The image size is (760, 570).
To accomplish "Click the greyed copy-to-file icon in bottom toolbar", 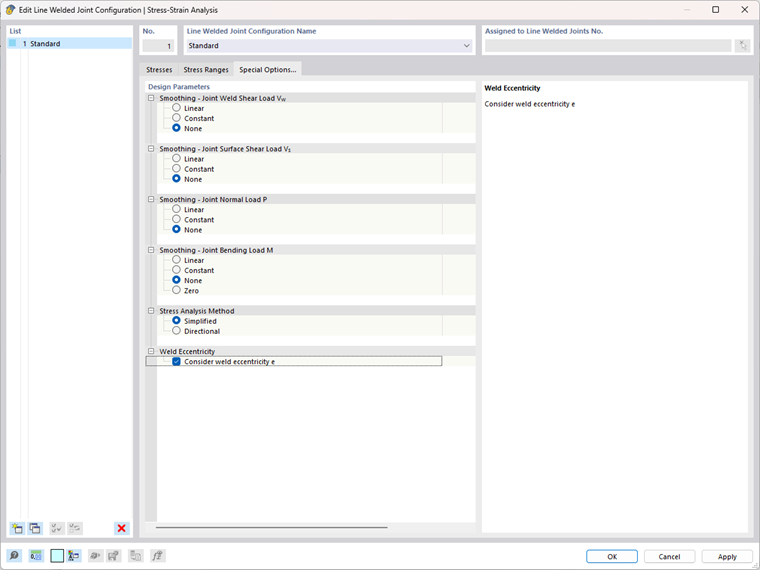I will 136,555.
